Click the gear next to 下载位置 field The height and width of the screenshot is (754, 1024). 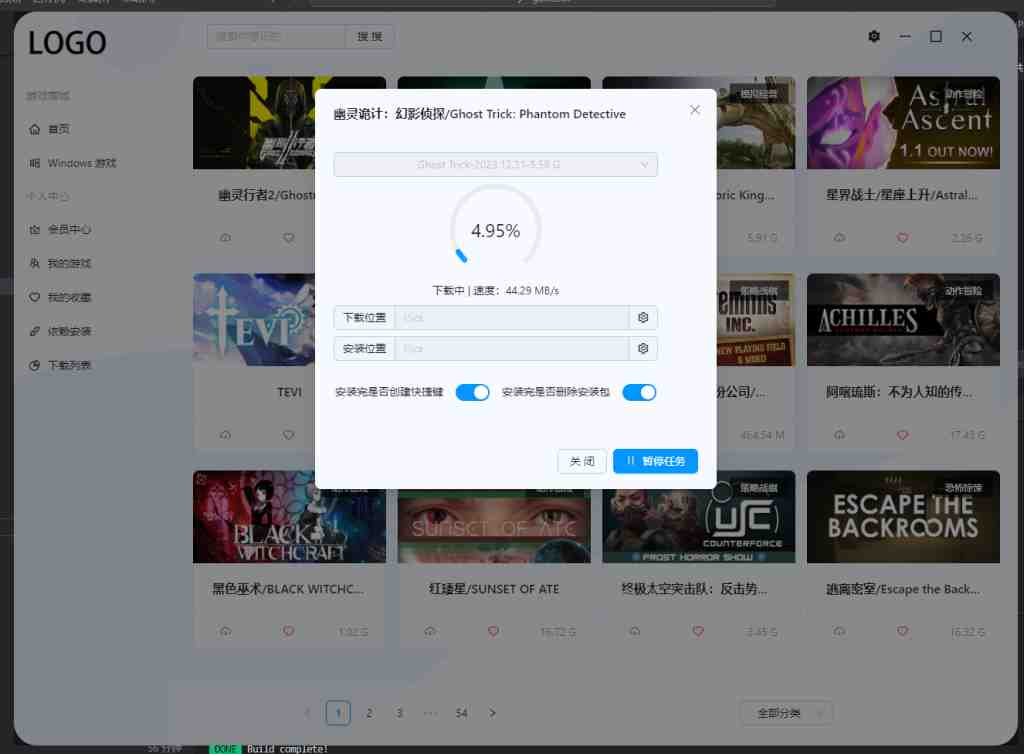pos(643,317)
